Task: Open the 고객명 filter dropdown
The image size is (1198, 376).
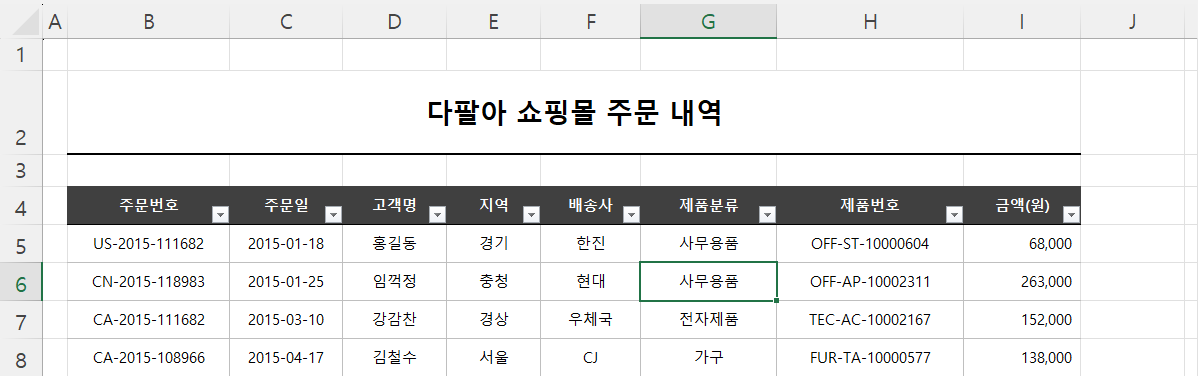Action: tap(438, 216)
